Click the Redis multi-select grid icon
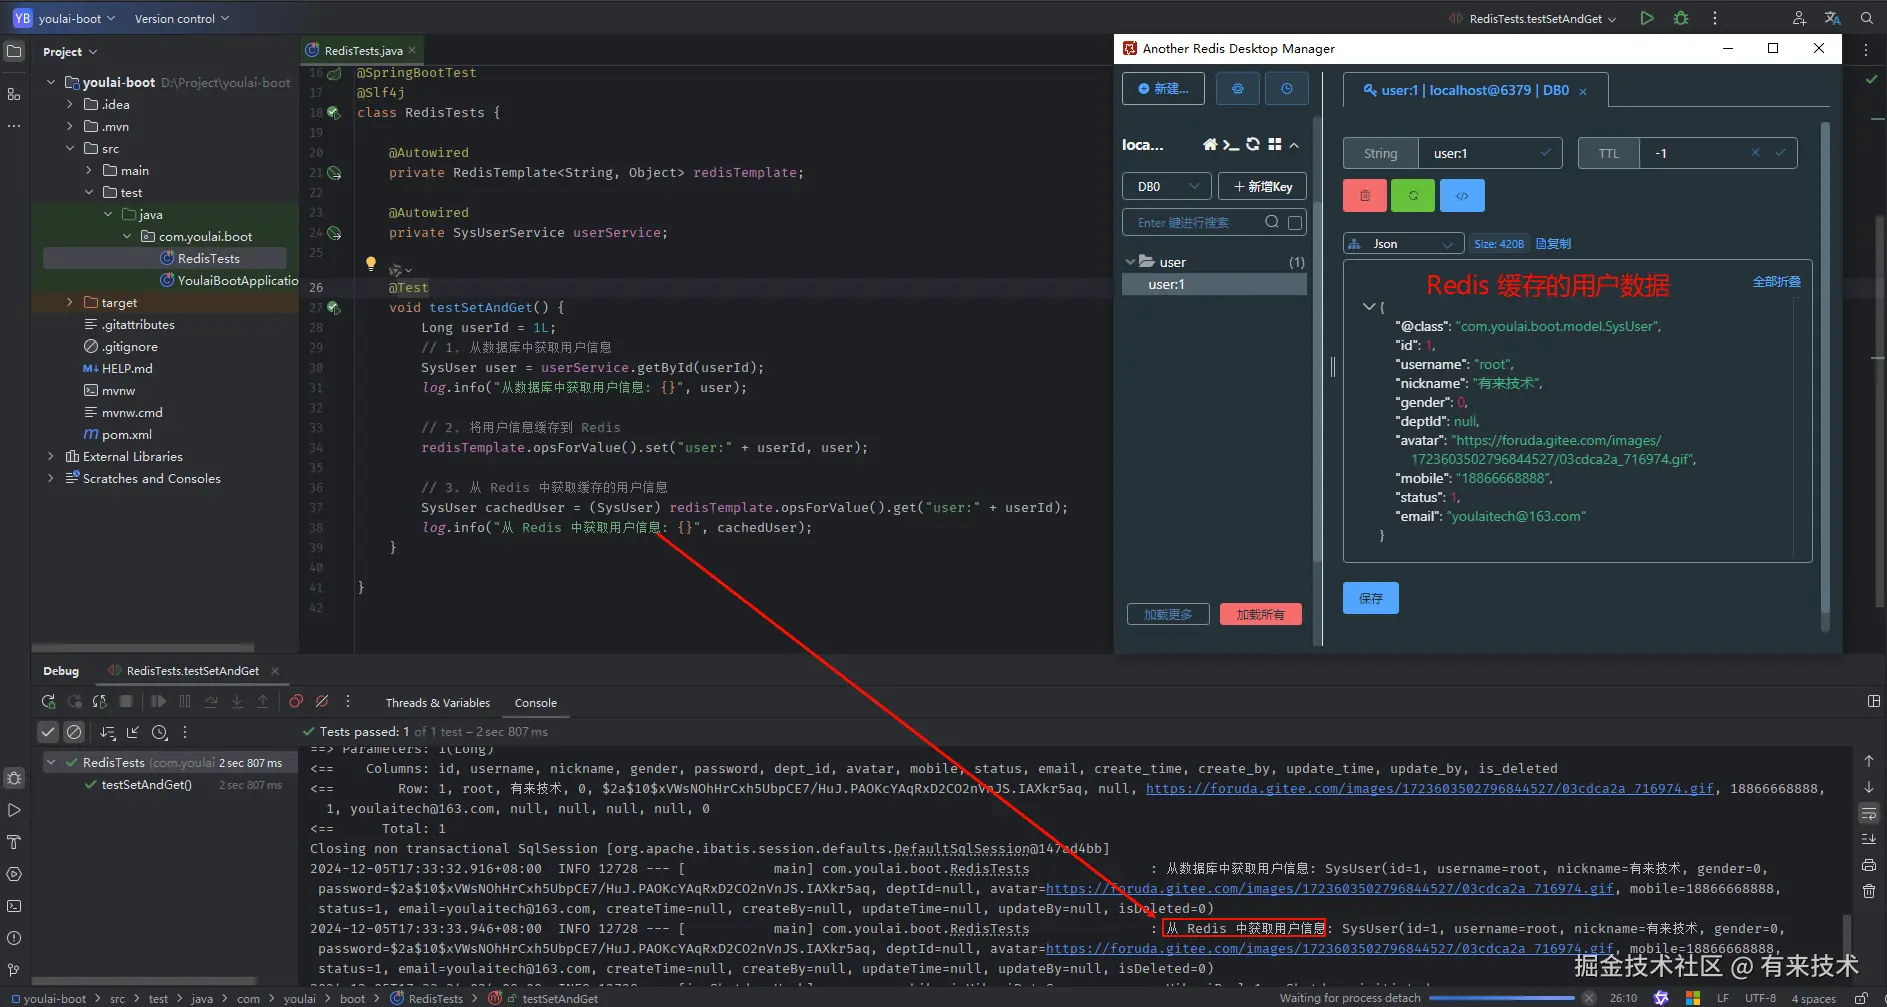Viewport: 1887px width, 1007px height. [x=1274, y=145]
